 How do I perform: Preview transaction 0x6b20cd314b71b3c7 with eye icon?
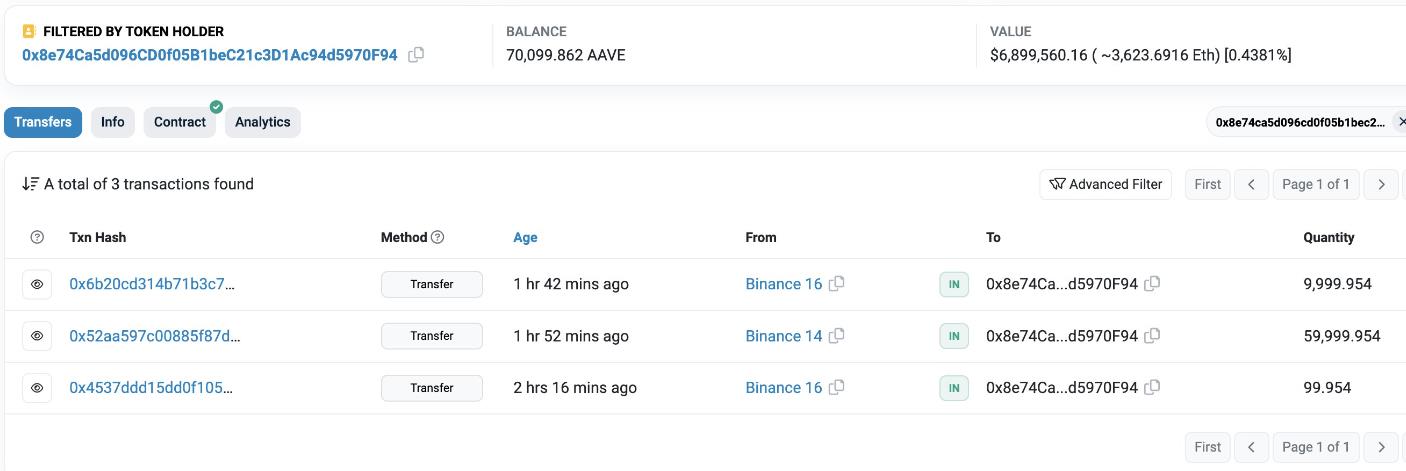click(37, 285)
